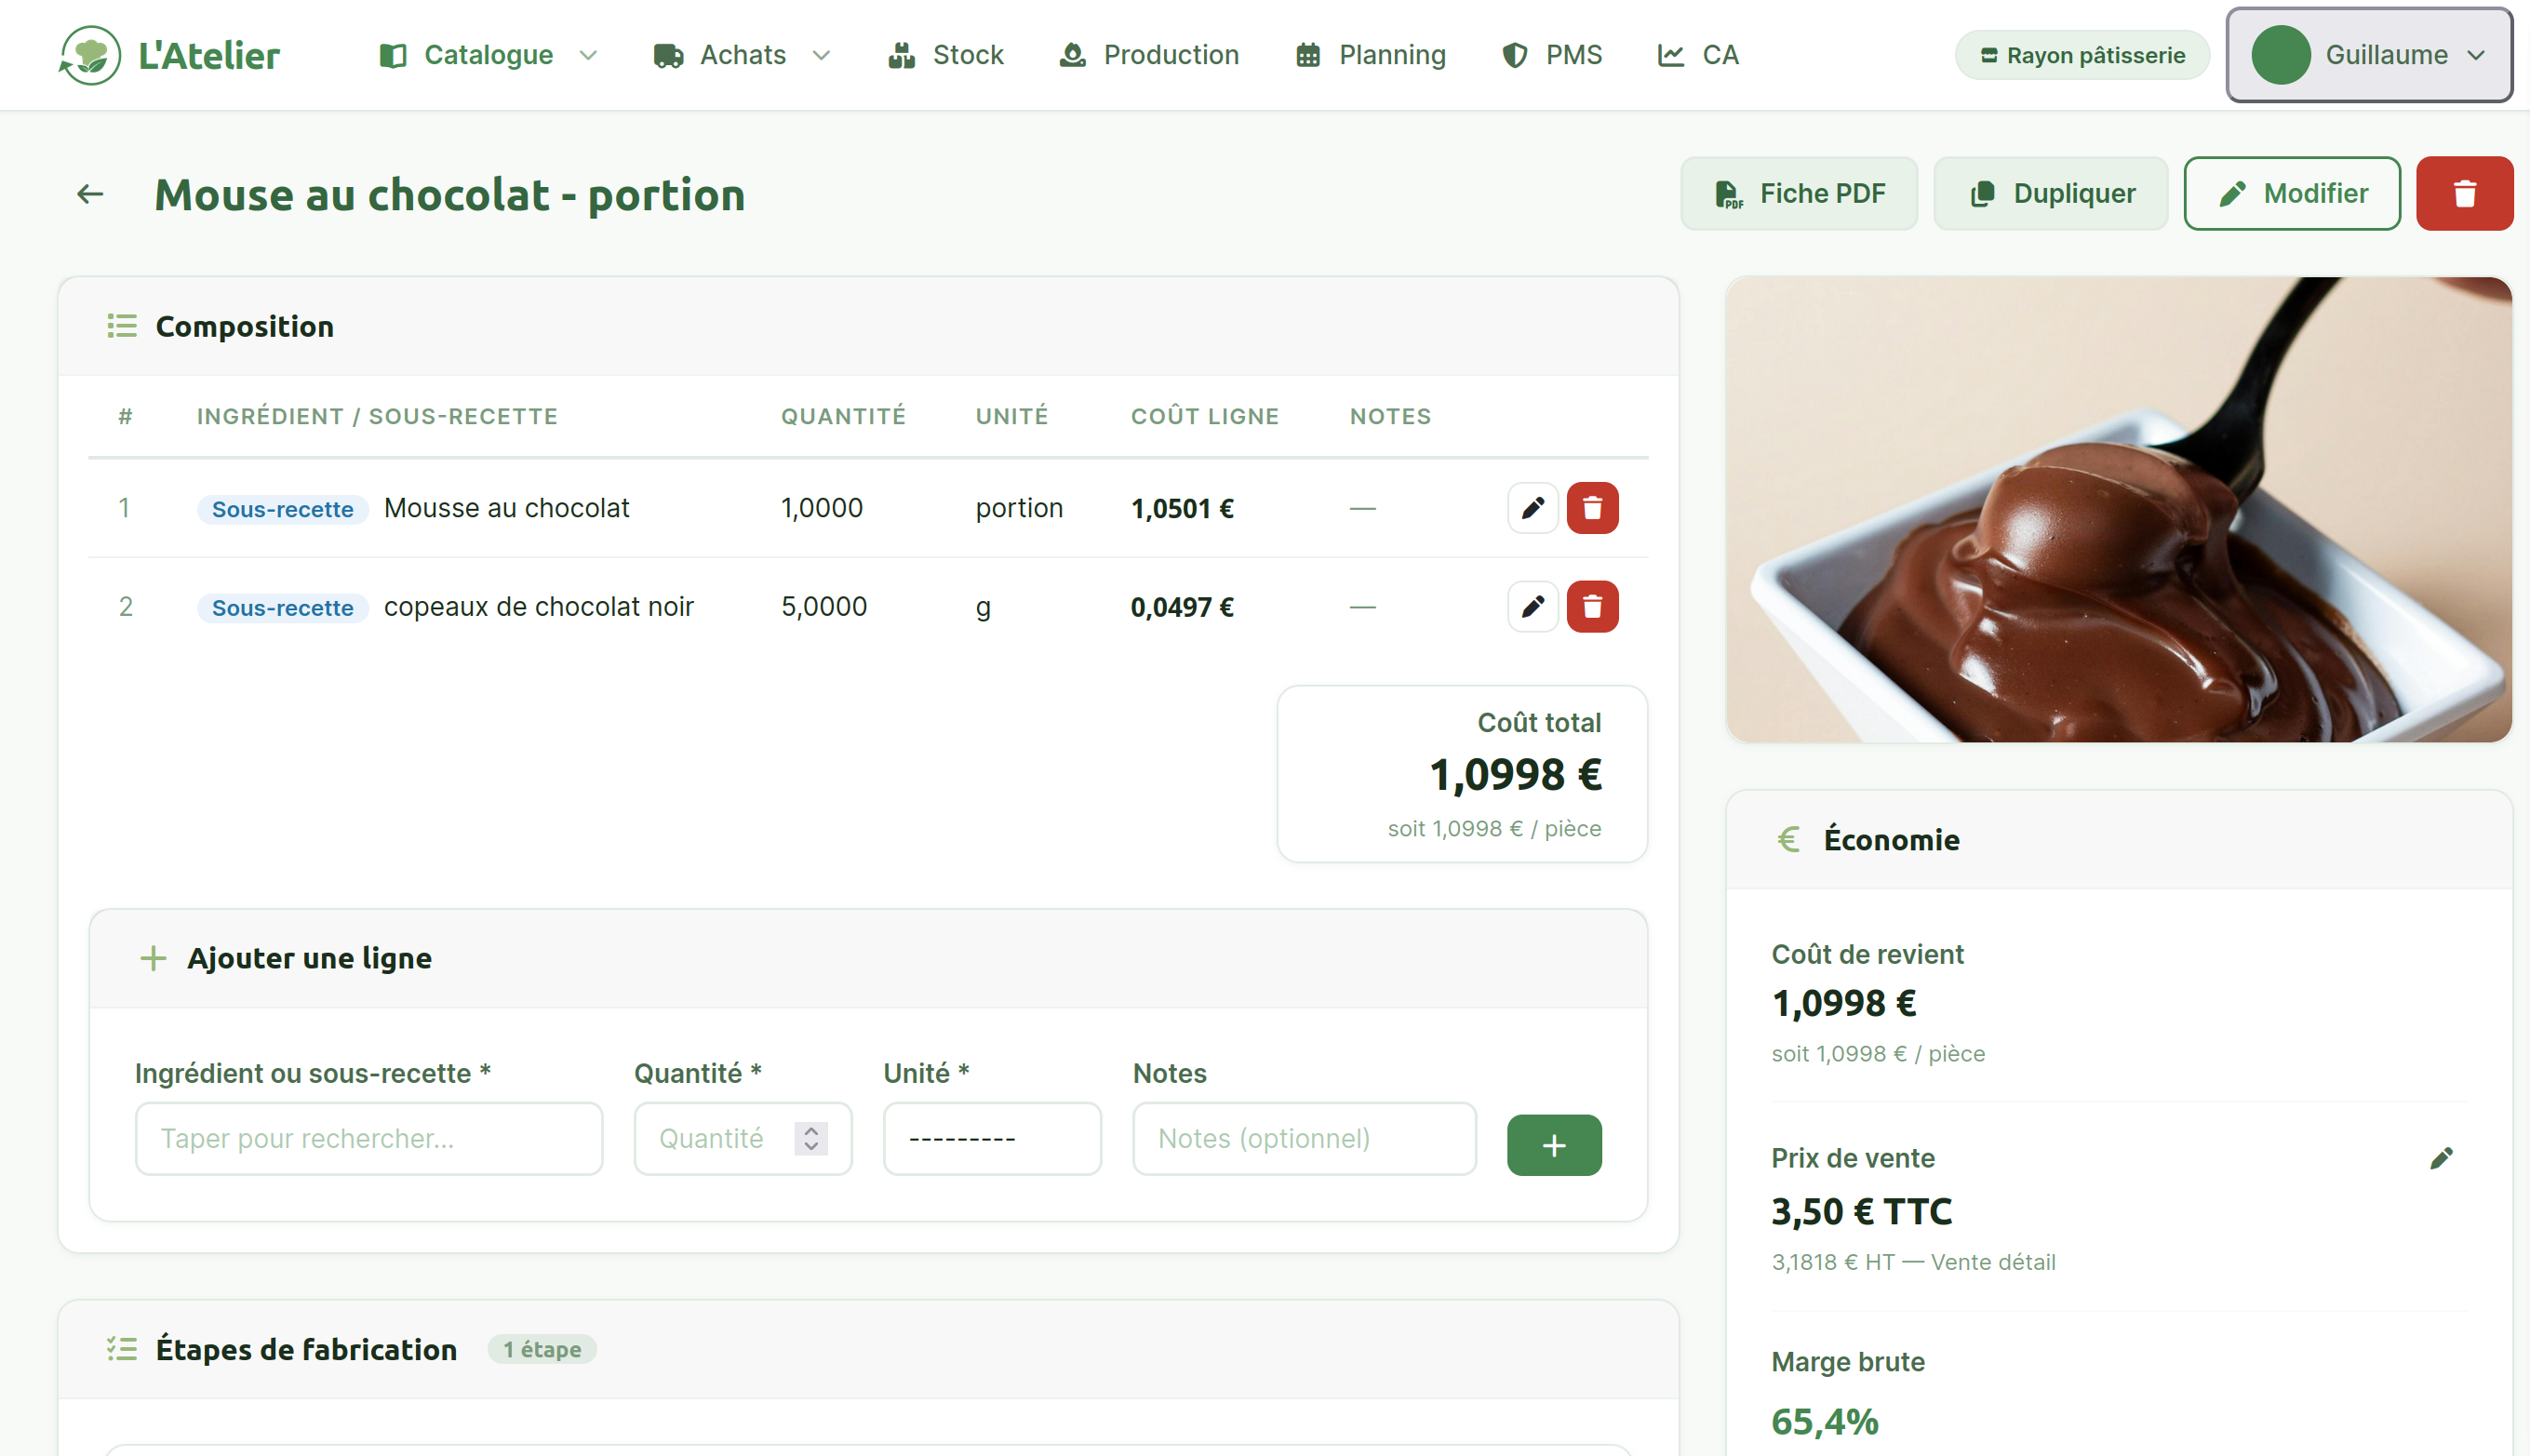Click the ingredient search field Taper pour rechercher
This screenshot has height=1456, width=2530.
(368, 1138)
